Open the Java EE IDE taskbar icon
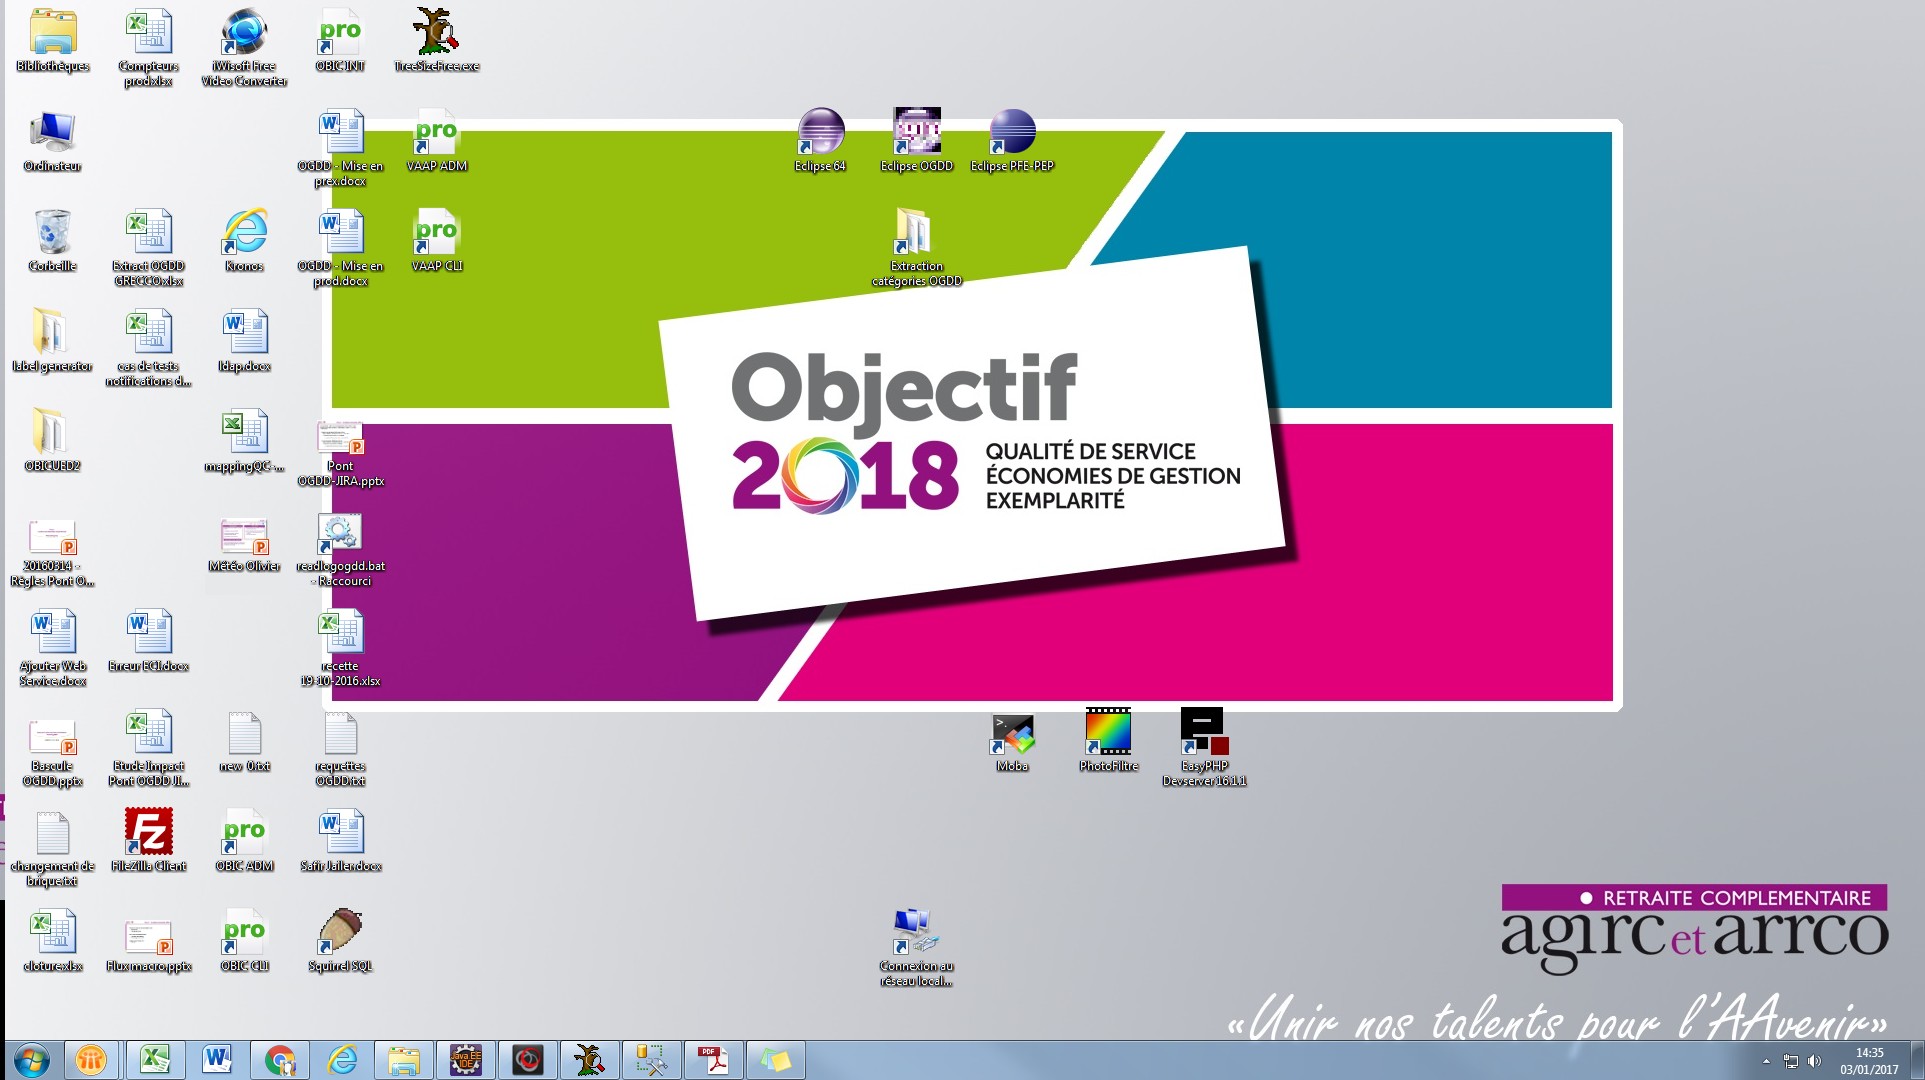1925x1080 pixels. [x=465, y=1060]
